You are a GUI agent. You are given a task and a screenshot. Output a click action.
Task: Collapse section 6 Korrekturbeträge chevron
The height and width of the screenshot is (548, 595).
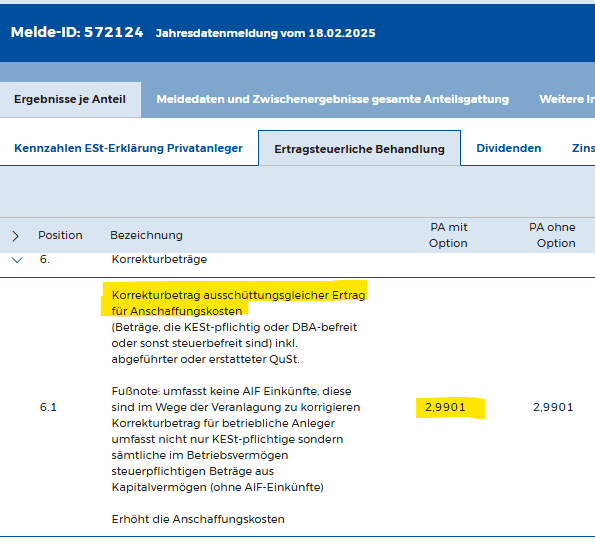click(17, 260)
